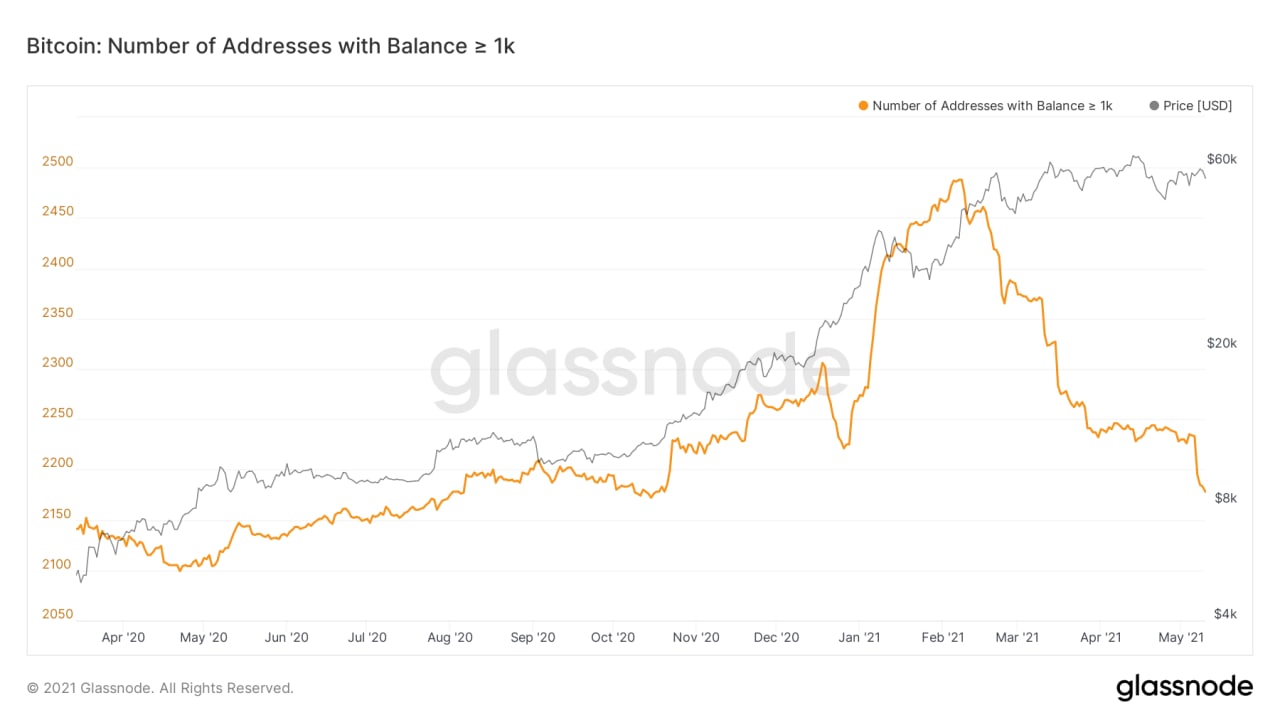Viewport: 1280px width, 720px height.
Task: Click the 2300 left axis value
Action: (57, 363)
